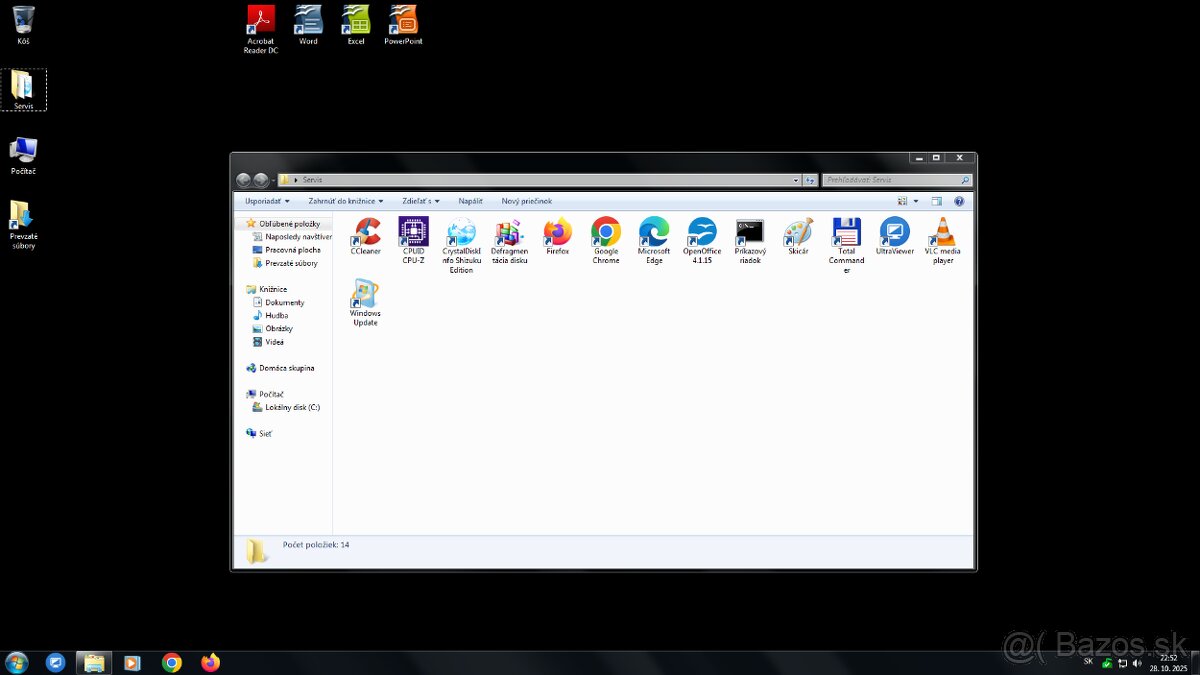This screenshot has height=675, width=1200.
Task: Open the Zdieľať s dropdown
Action: [x=421, y=201]
